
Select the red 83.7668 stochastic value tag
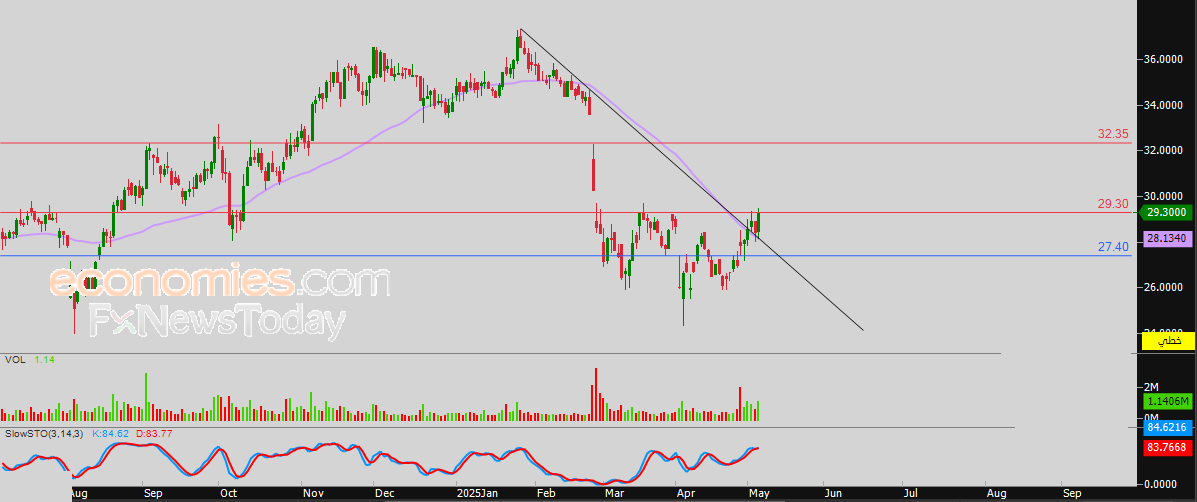1166,448
